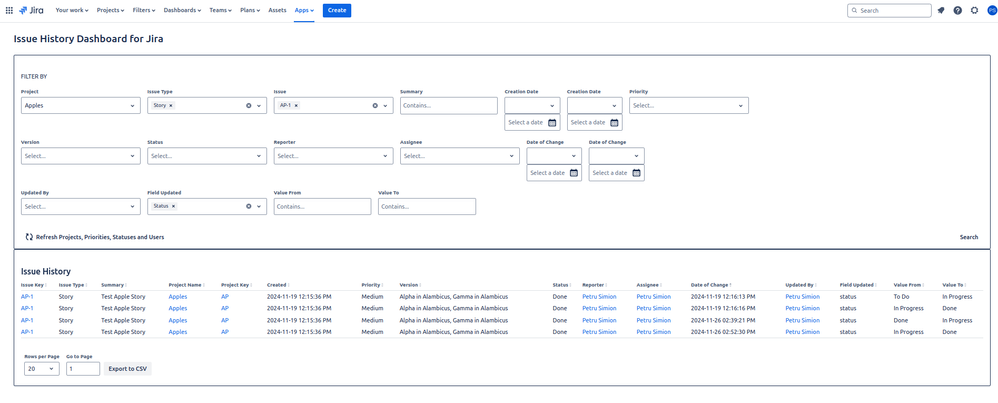Open the Reporter select dropdown
The height and width of the screenshot is (403, 998).
(x=333, y=156)
